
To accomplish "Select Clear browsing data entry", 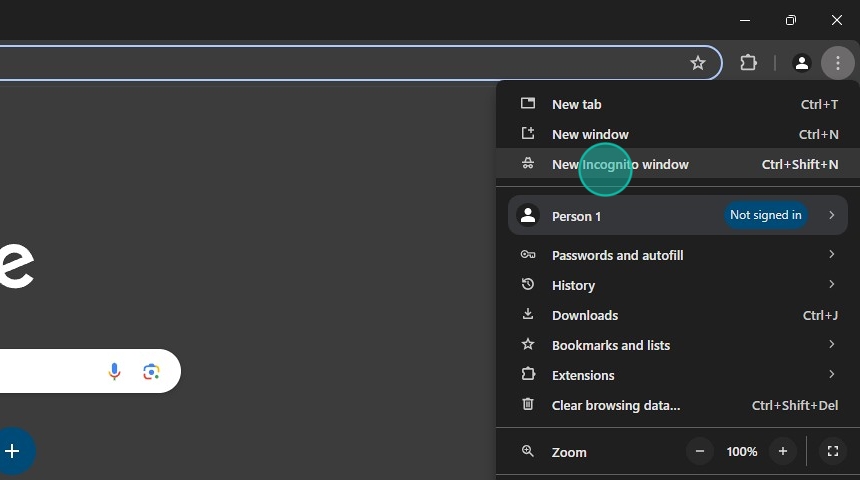I will [678, 405].
